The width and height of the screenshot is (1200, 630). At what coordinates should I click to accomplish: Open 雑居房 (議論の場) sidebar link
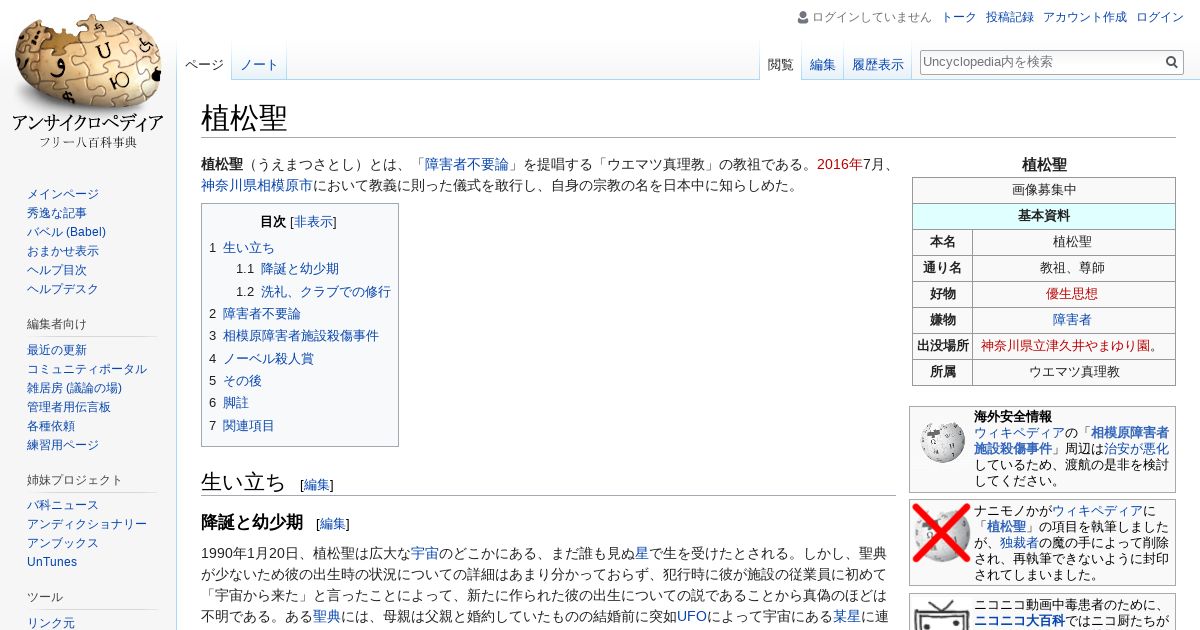pyautogui.click(x=74, y=388)
